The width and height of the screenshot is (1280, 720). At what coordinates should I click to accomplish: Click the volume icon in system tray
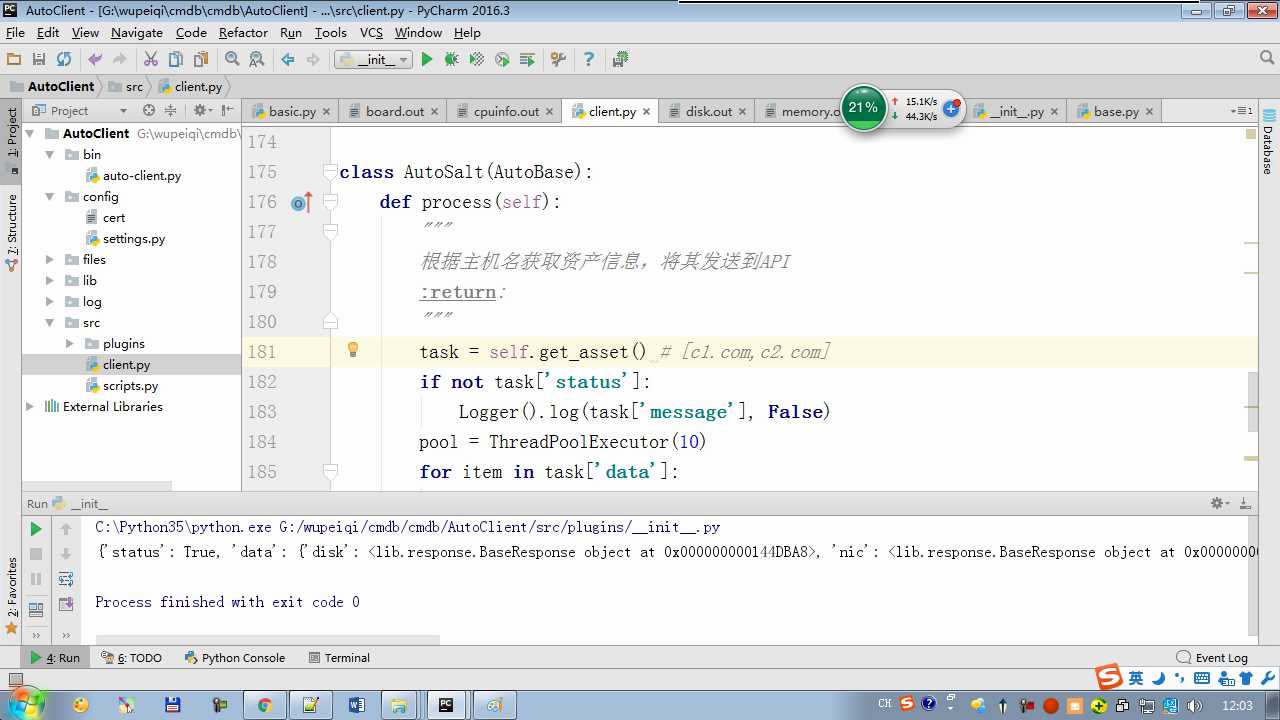click(1195, 705)
